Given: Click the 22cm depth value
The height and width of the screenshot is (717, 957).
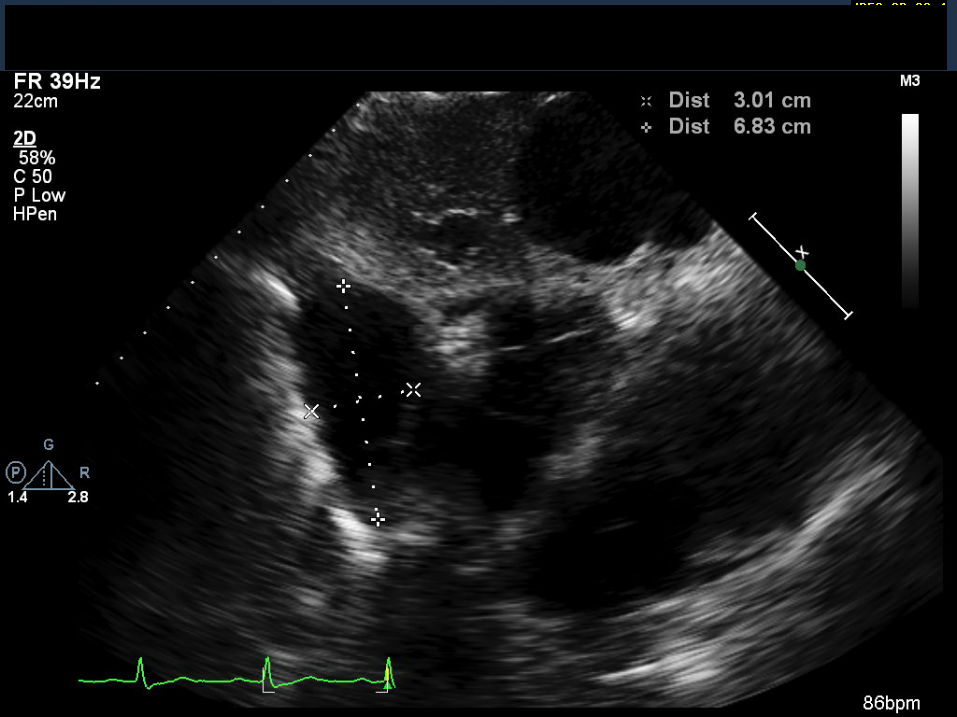Looking at the screenshot, I should pyautogui.click(x=35, y=101).
